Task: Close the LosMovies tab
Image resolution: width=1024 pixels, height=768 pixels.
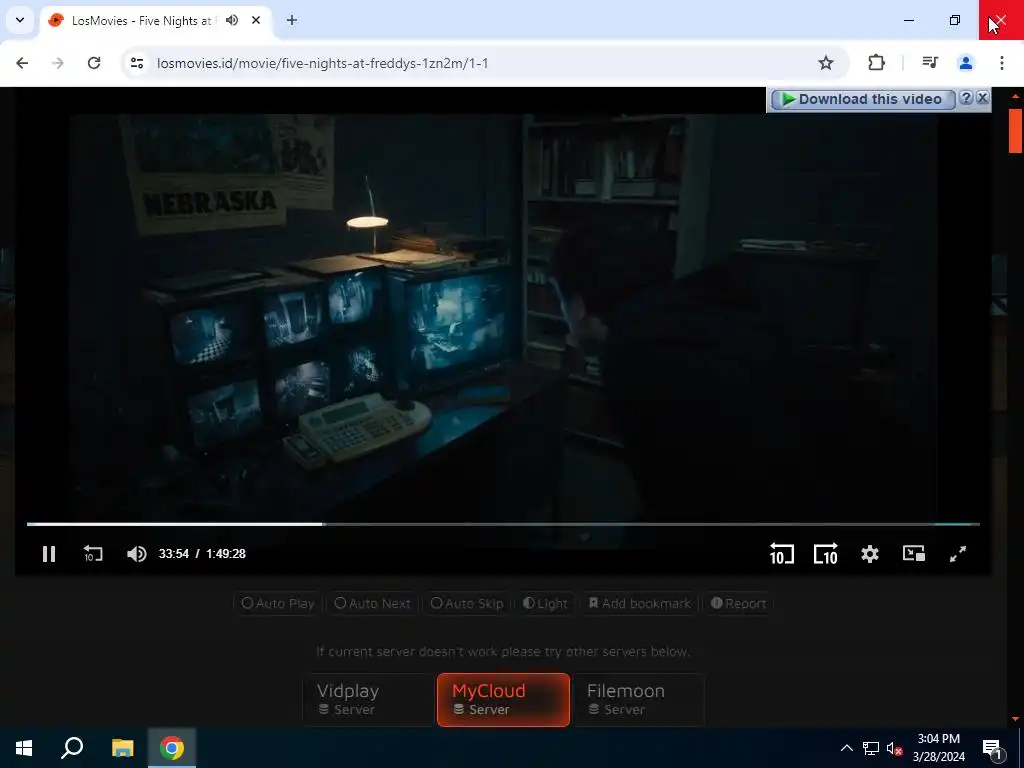Action: (x=256, y=20)
